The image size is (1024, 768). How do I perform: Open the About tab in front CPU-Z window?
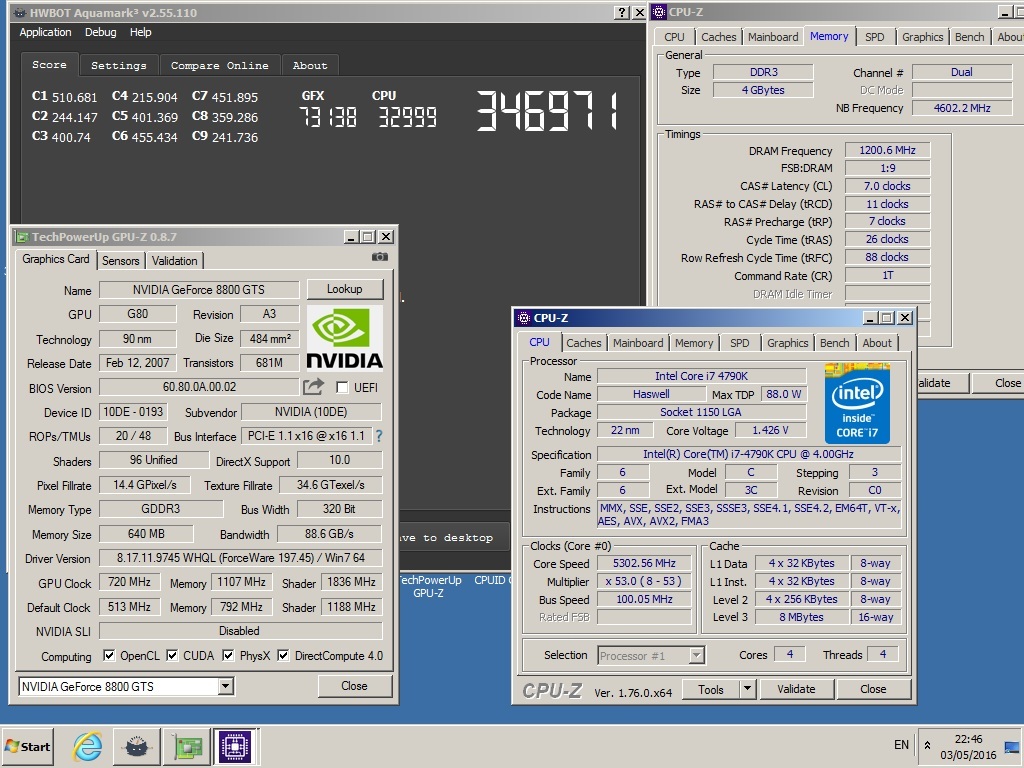coord(877,343)
